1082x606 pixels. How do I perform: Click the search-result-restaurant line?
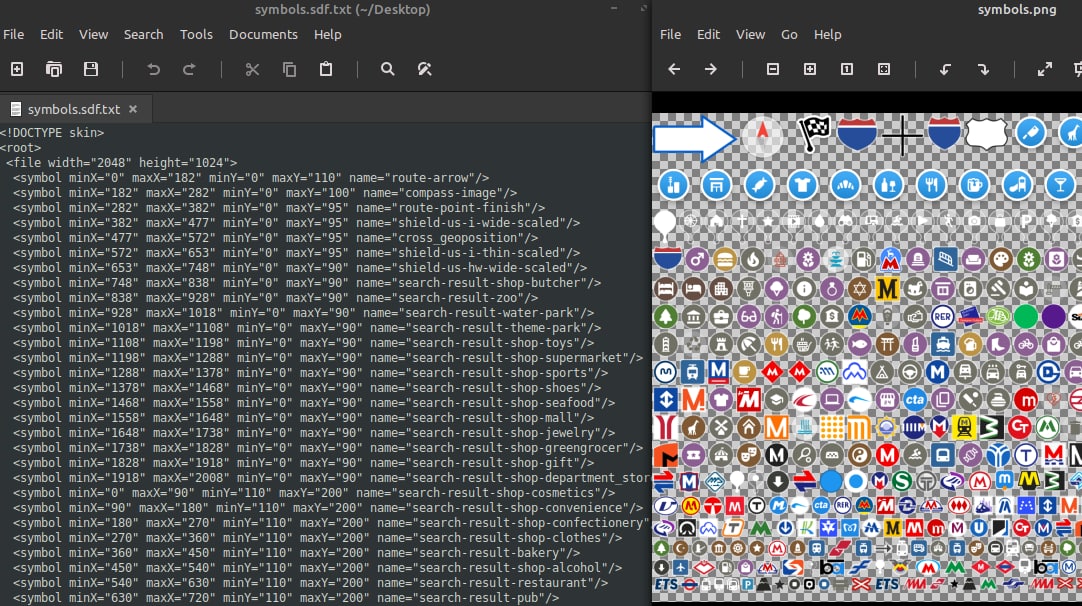(x=310, y=583)
